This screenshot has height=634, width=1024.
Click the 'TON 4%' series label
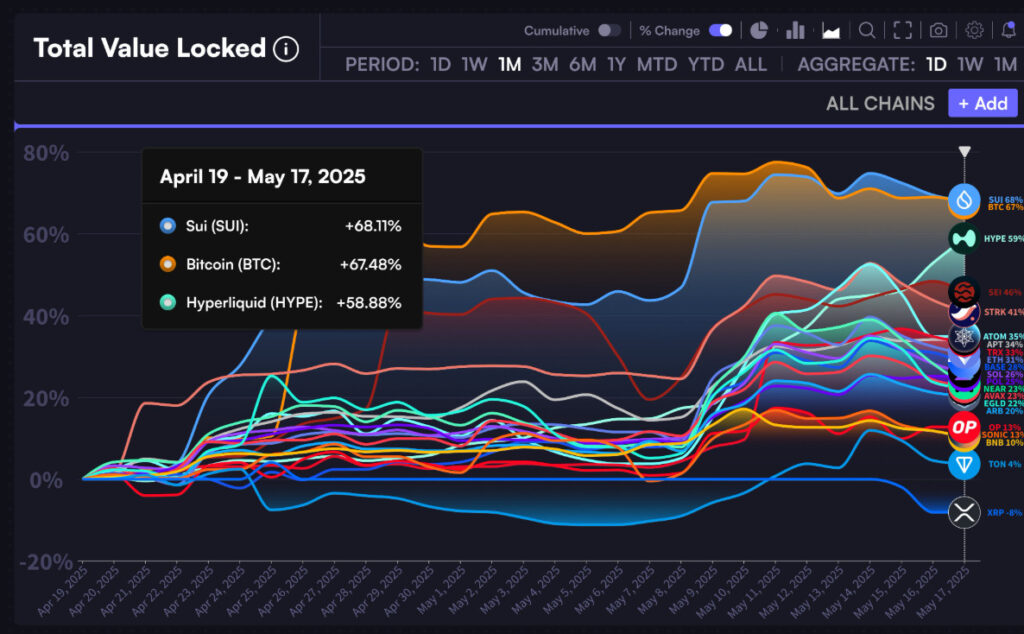(1004, 464)
